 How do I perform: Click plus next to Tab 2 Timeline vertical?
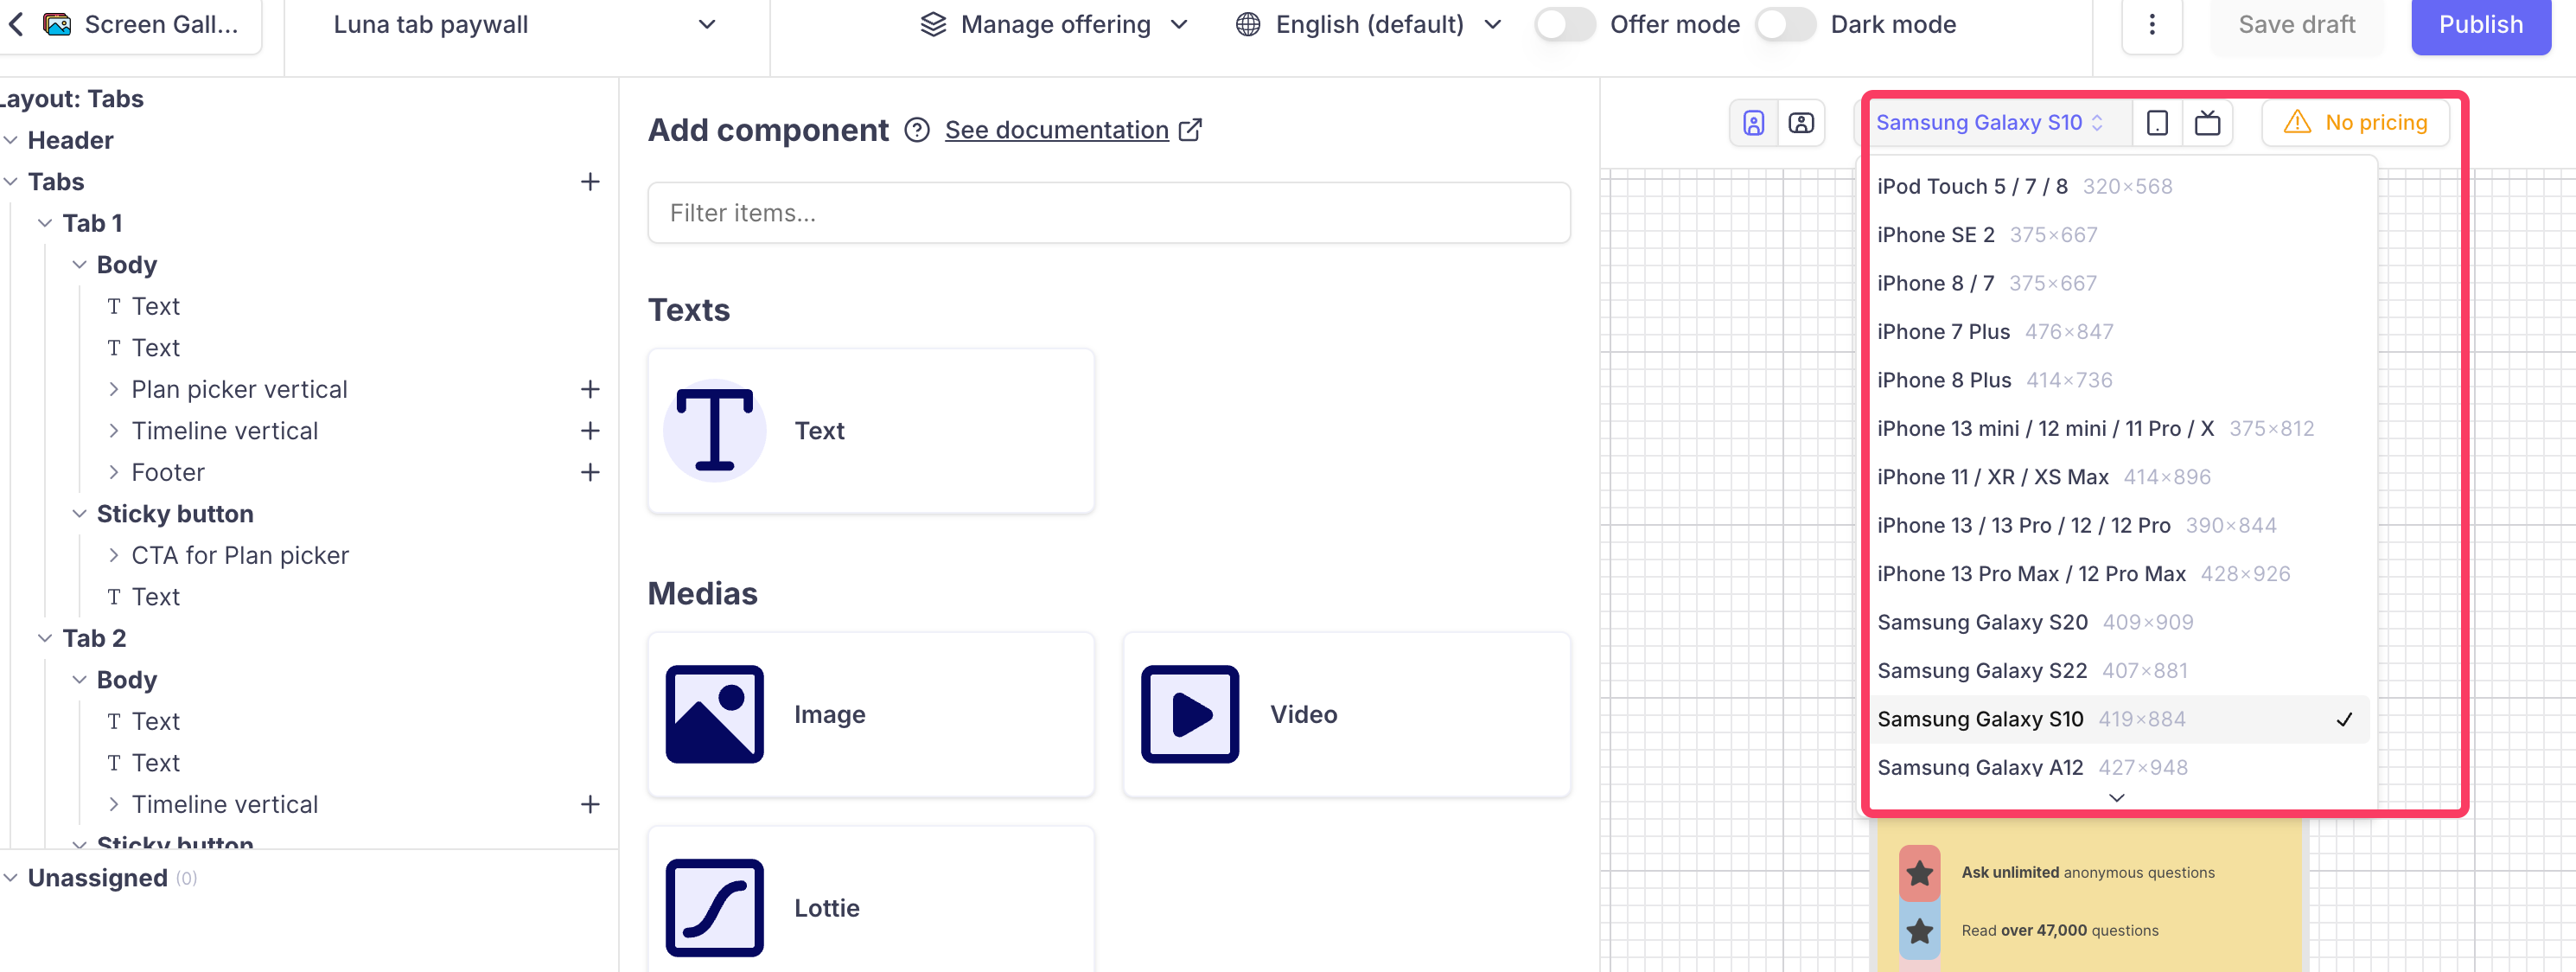click(x=590, y=805)
